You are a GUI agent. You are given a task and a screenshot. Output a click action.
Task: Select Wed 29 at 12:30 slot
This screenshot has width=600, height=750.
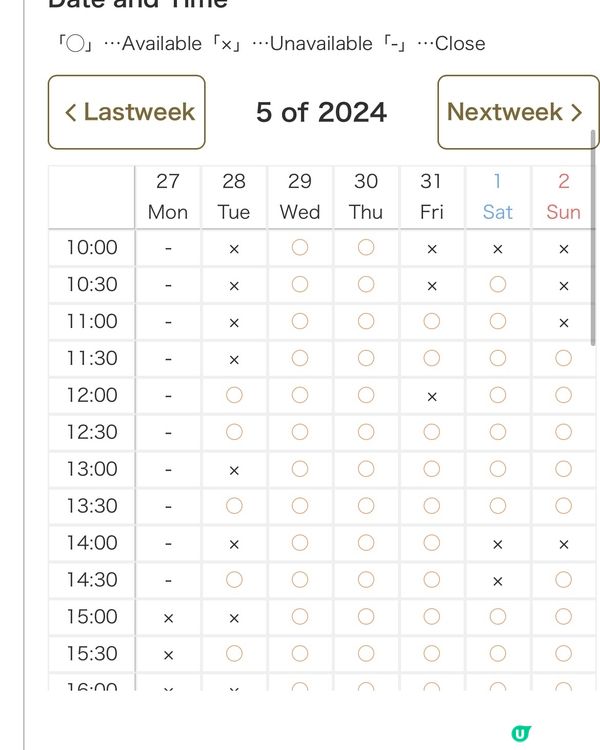pyautogui.click(x=300, y=433)
